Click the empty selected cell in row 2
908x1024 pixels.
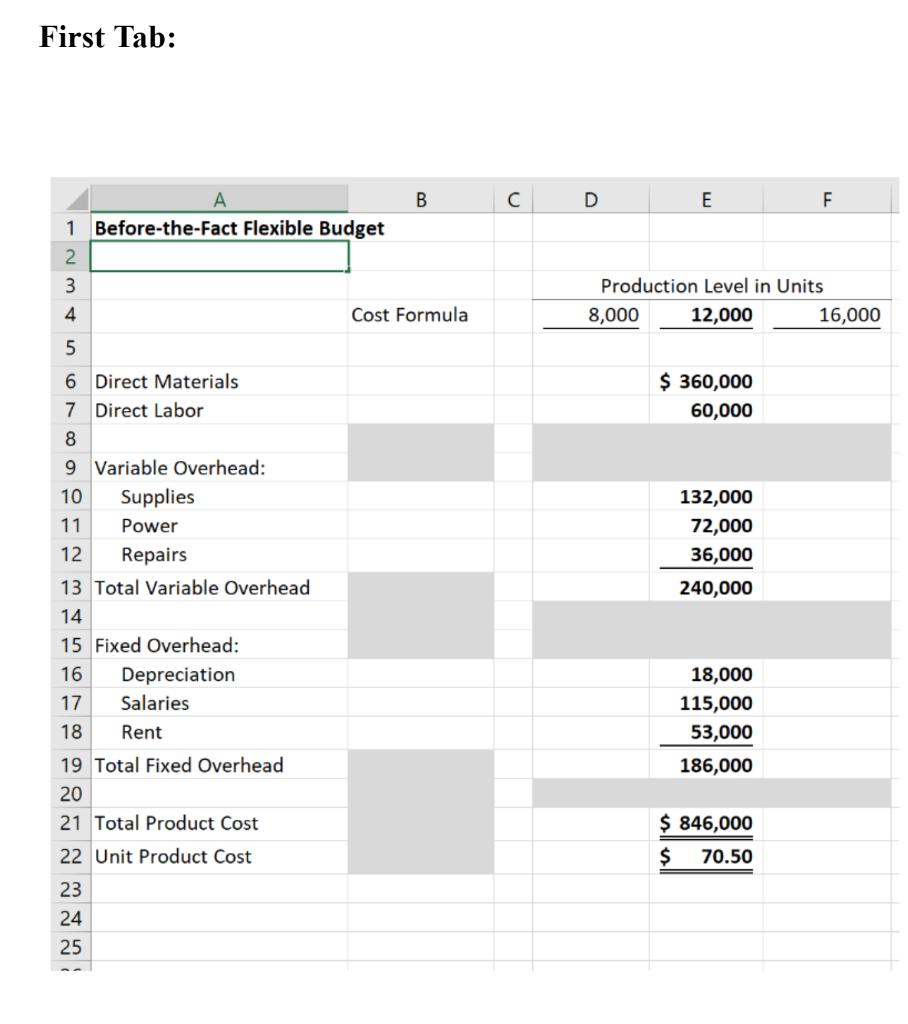click(219, 257)
